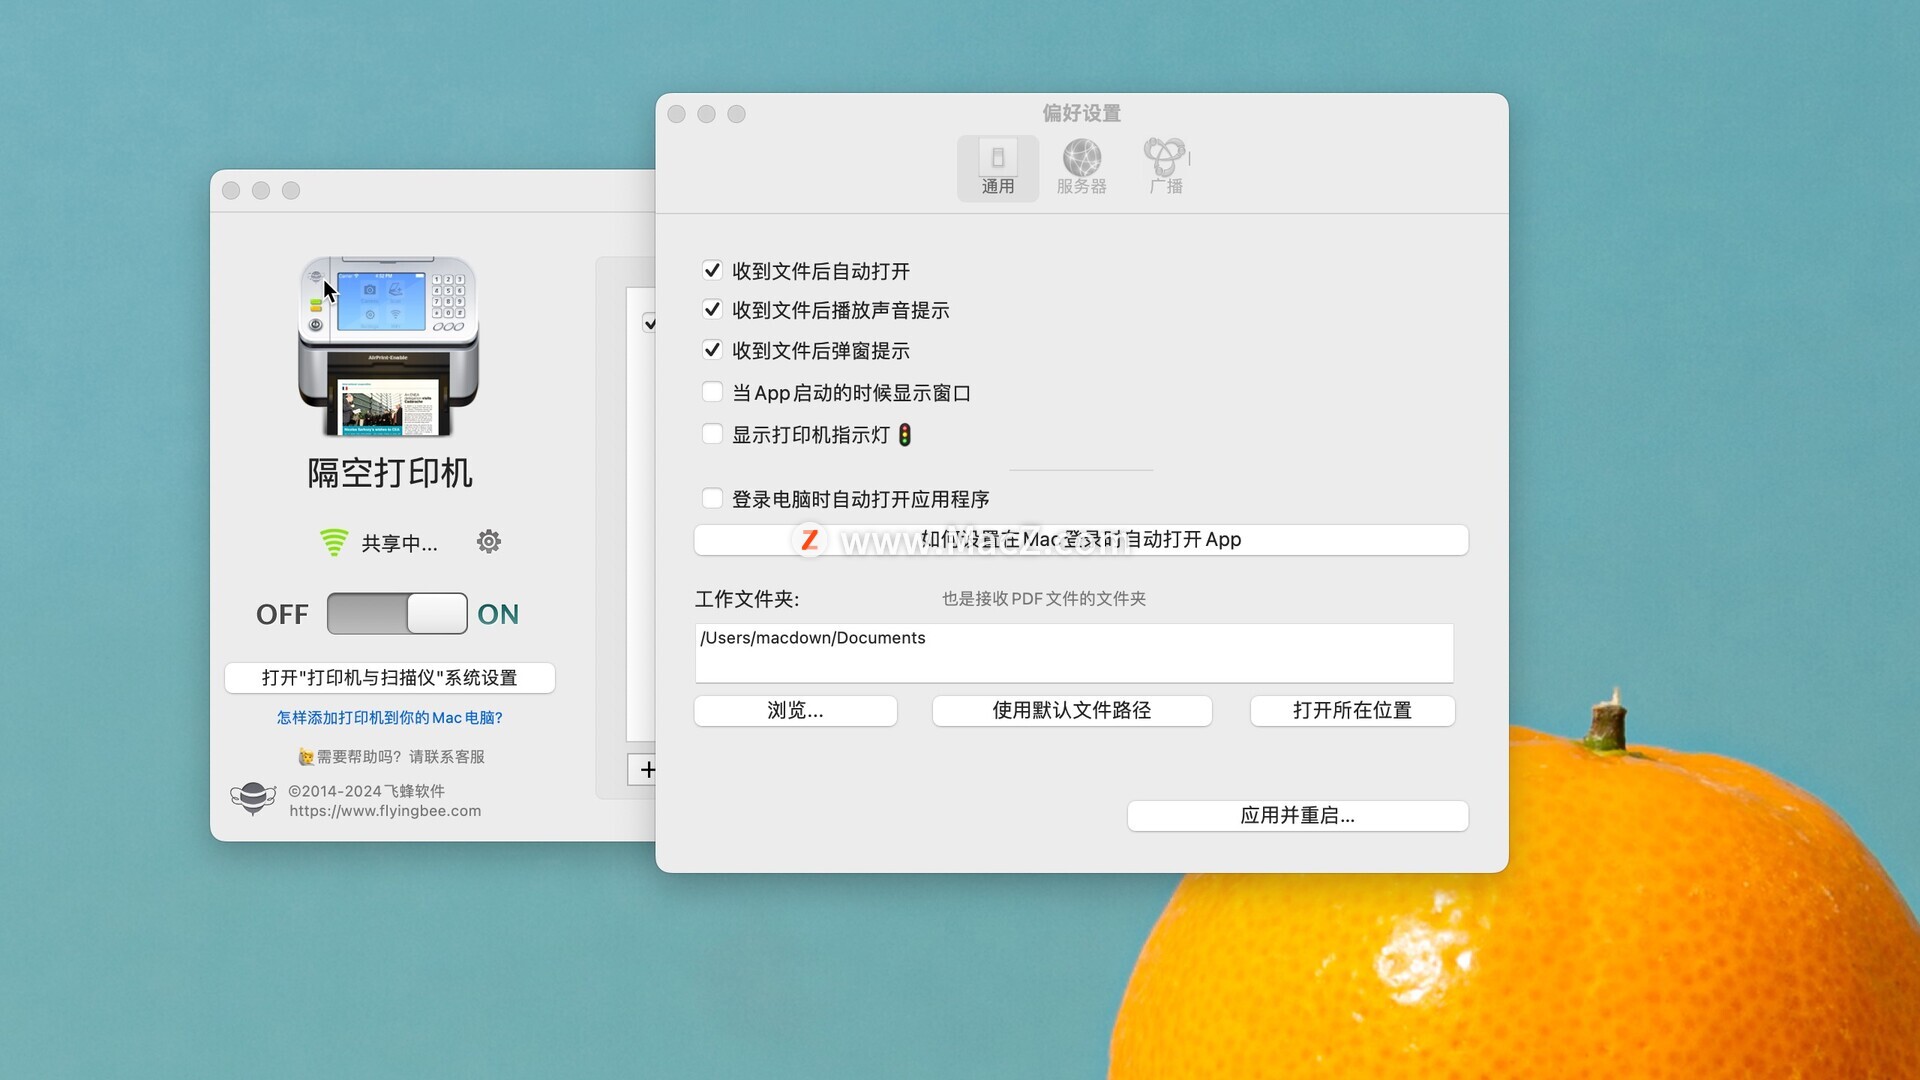This screenshot has height=1080, width=1920.
Task: Toggle the OFF/ON sharing switch
Action: pyautogui.click(x=397, y=613)
